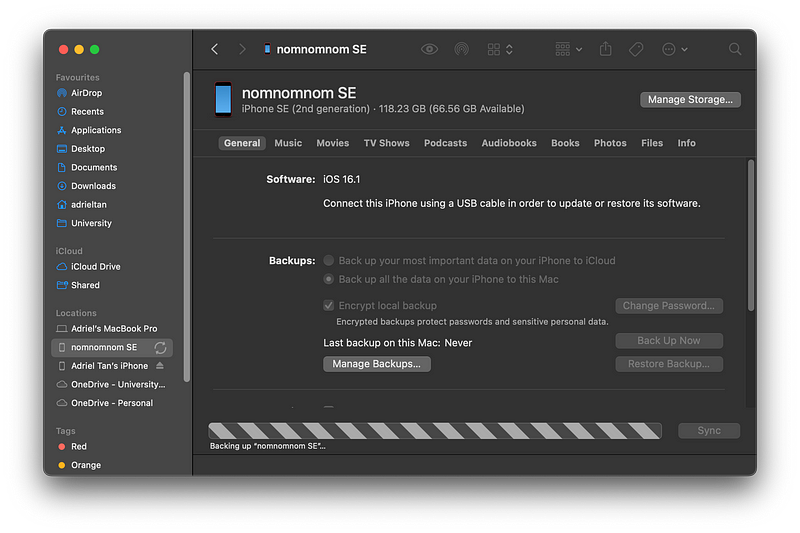Switch to the TV Shows tab

(386, 143)
